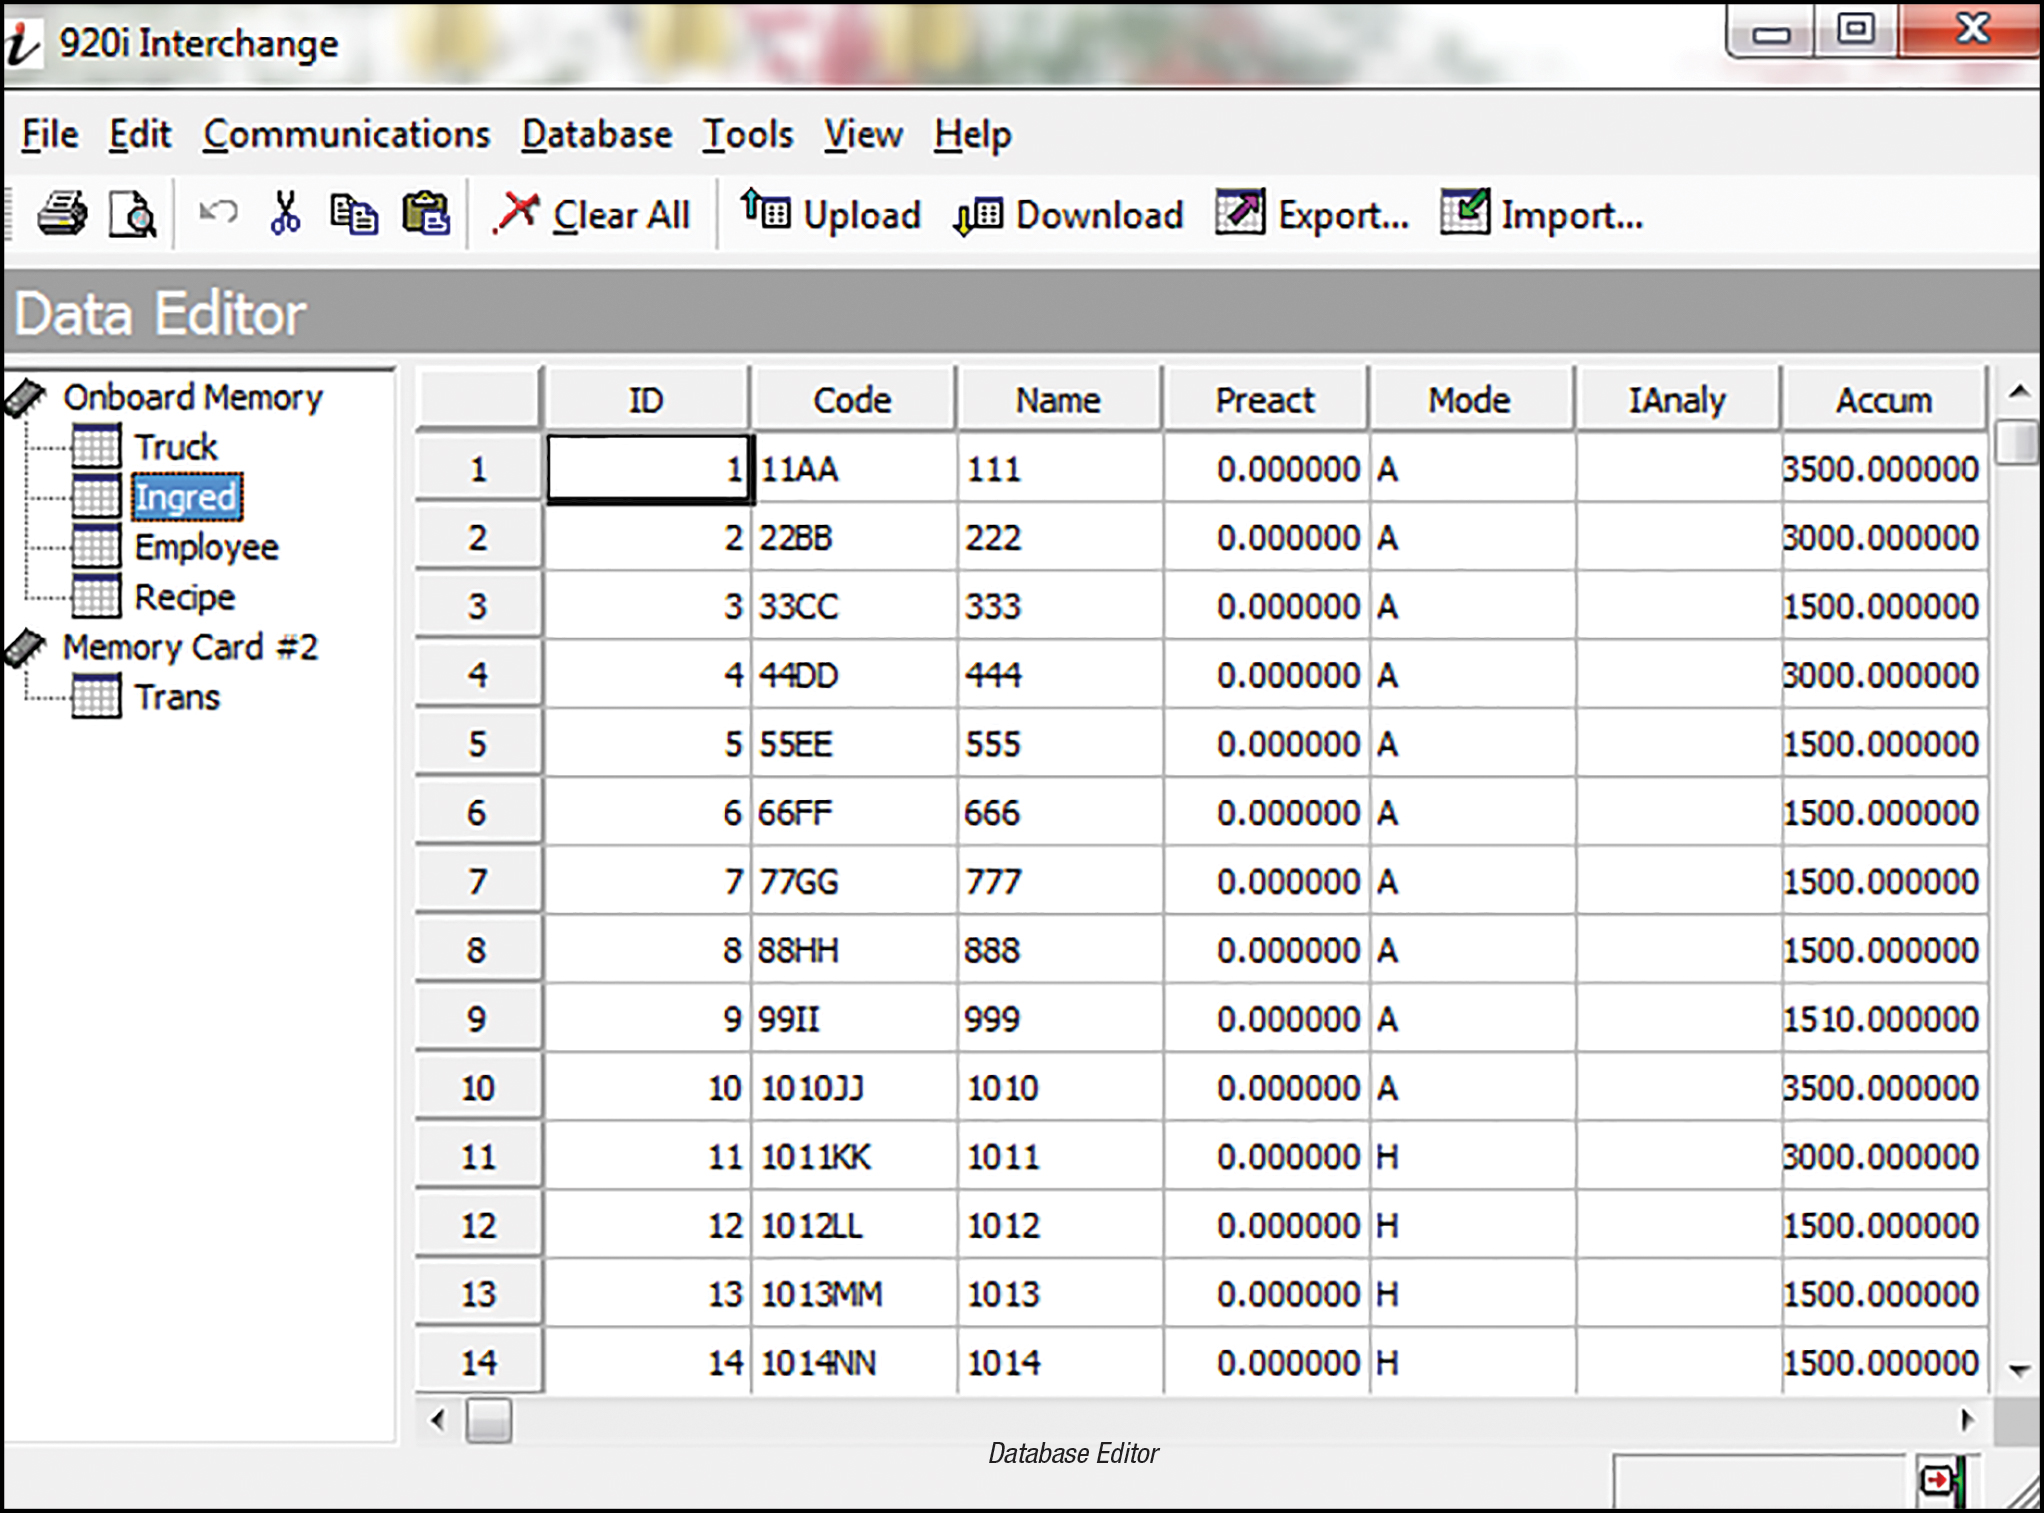
Task: Click the Undo arrow icon
Action: pos(217,213)
